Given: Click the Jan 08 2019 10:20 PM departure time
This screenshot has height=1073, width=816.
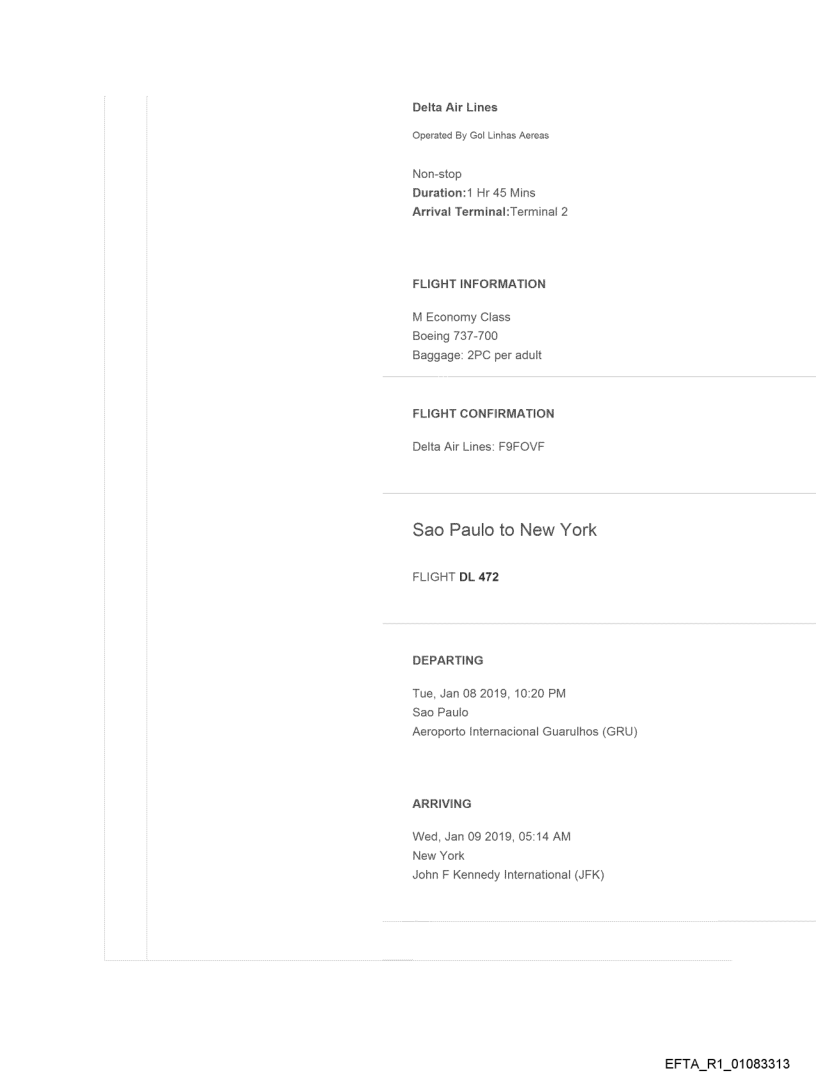Looking at the screenshot, I should tap(489, 694).
